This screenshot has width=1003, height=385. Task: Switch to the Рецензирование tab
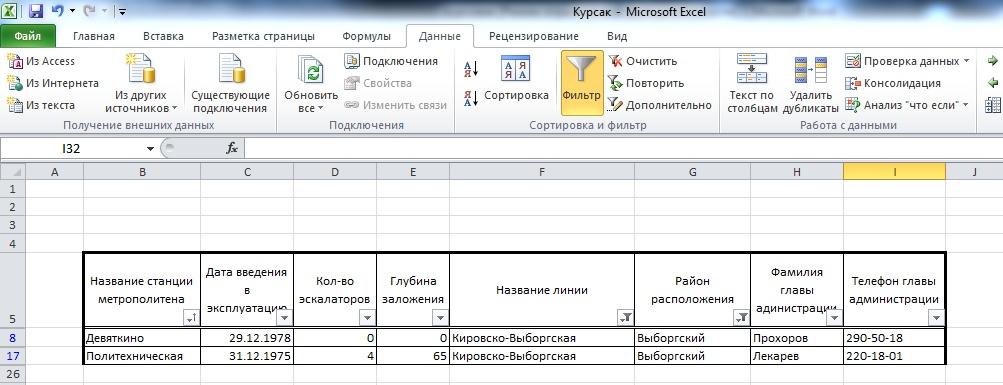tap(533, 36)
